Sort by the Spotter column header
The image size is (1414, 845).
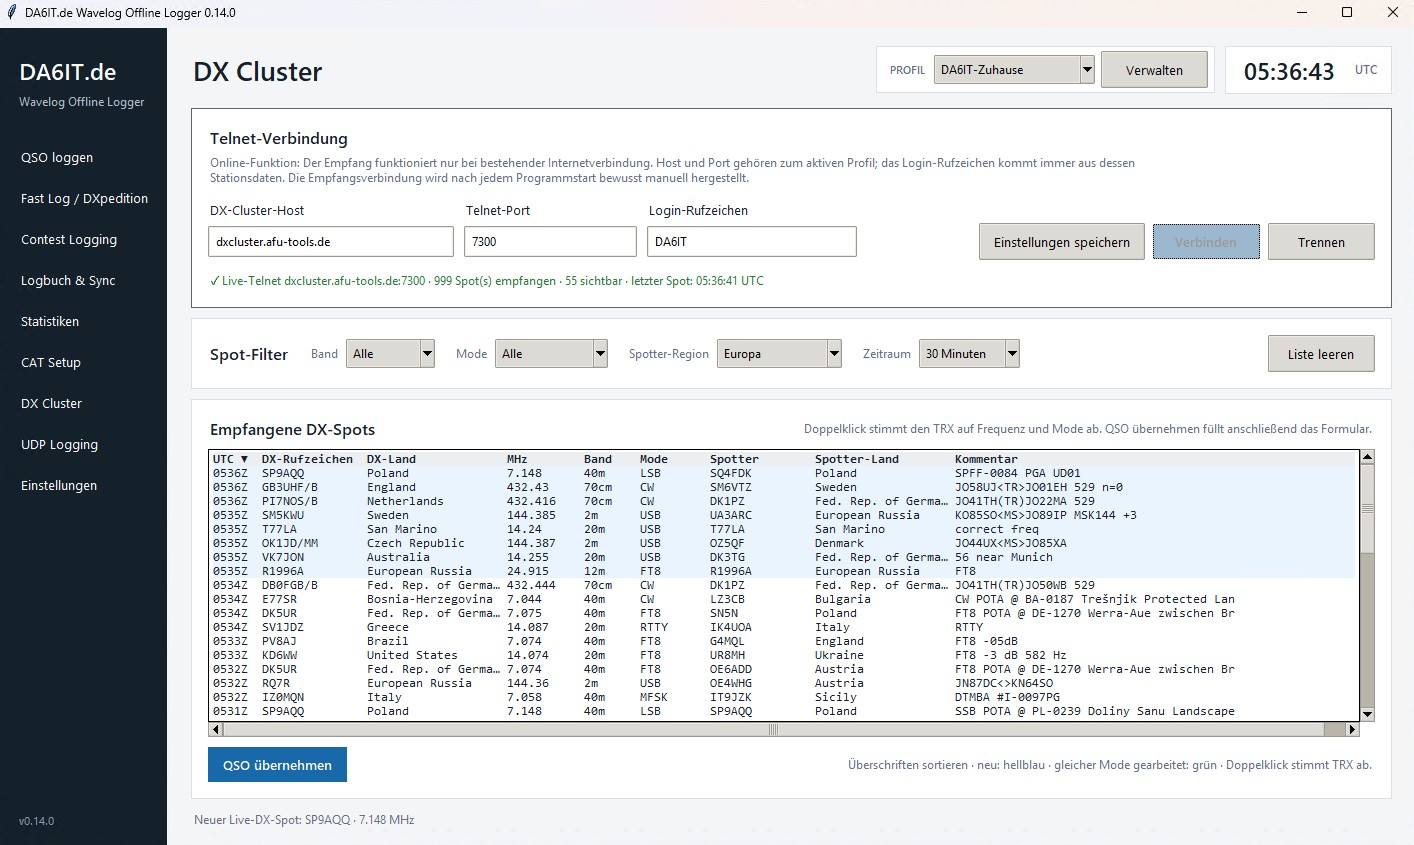735,459
